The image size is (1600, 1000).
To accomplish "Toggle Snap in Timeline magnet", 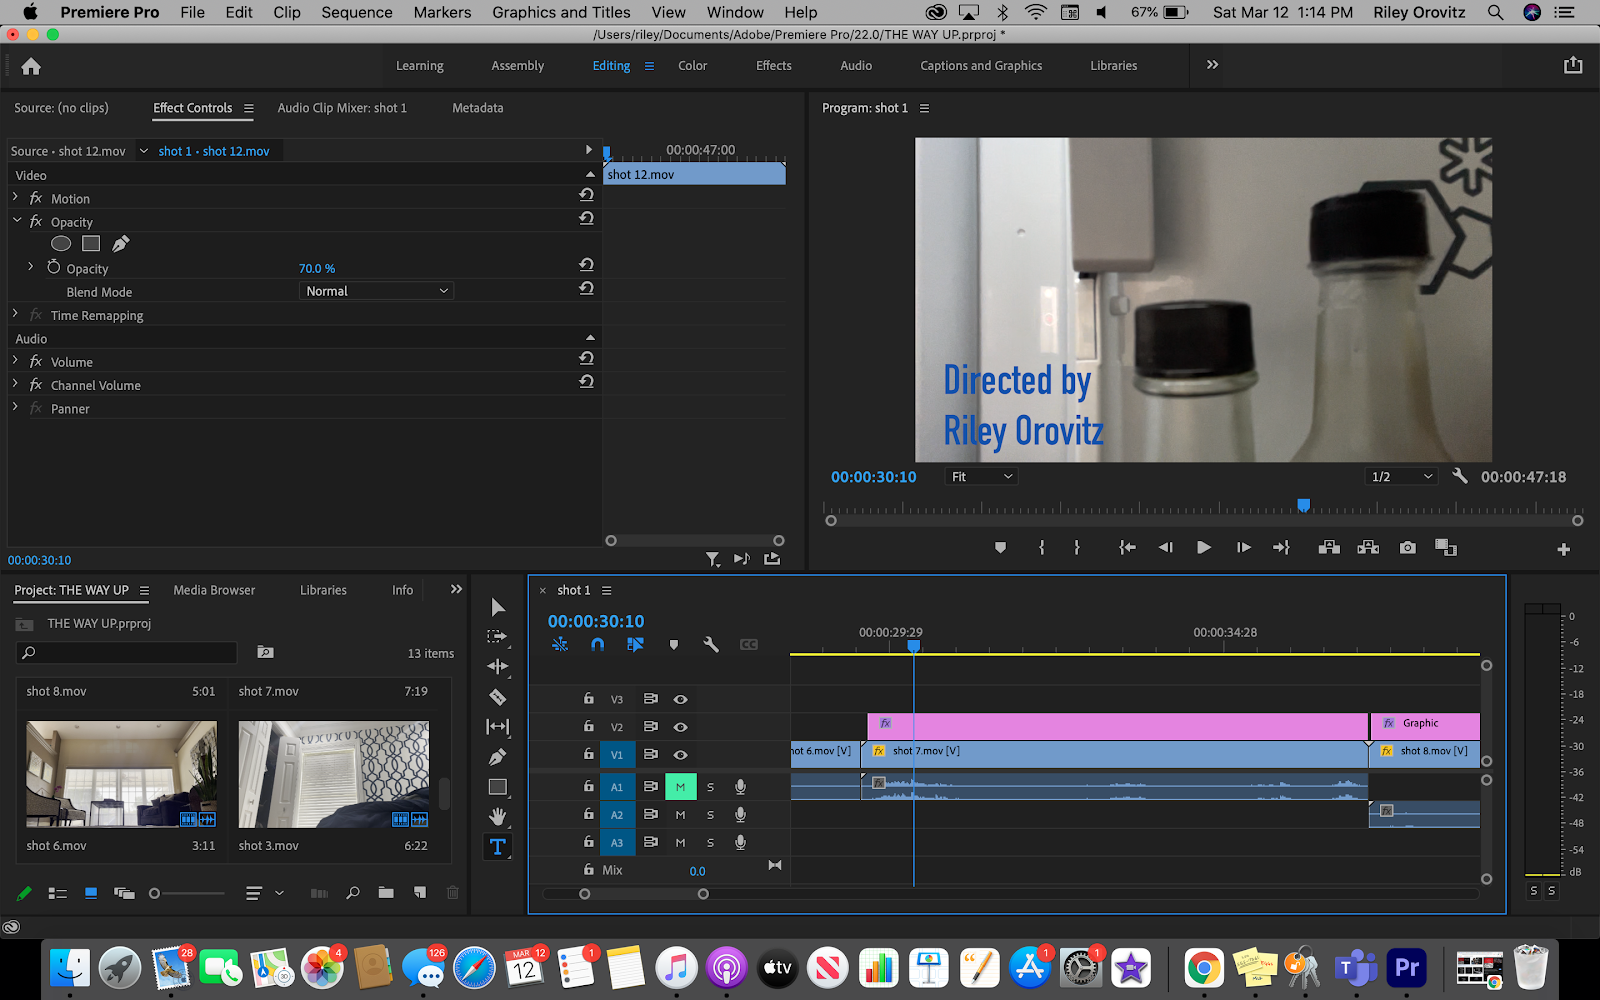I will tap(597, 645).
